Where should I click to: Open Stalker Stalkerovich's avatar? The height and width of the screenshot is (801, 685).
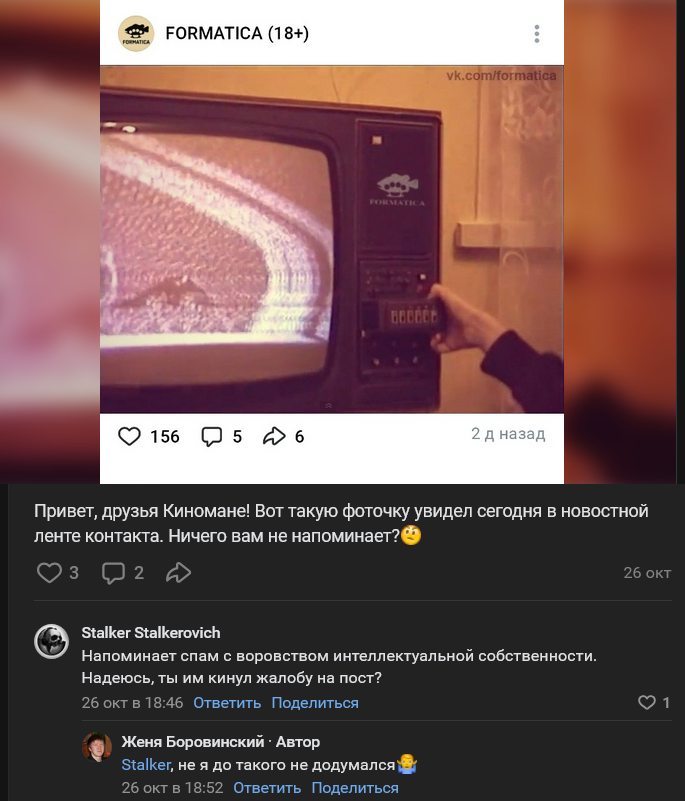click(52, 641)
